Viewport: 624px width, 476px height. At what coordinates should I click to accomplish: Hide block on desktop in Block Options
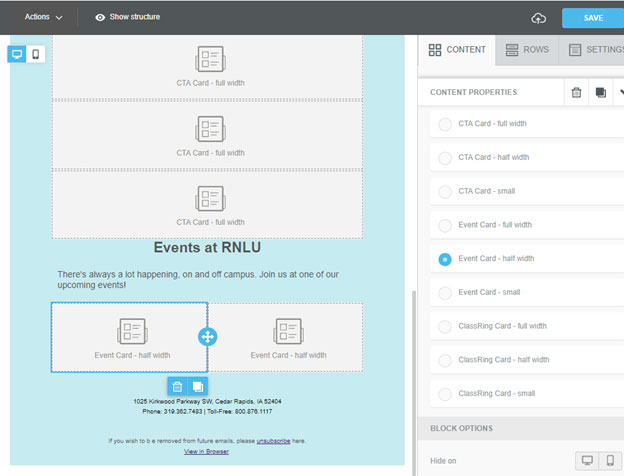(587, 461)
